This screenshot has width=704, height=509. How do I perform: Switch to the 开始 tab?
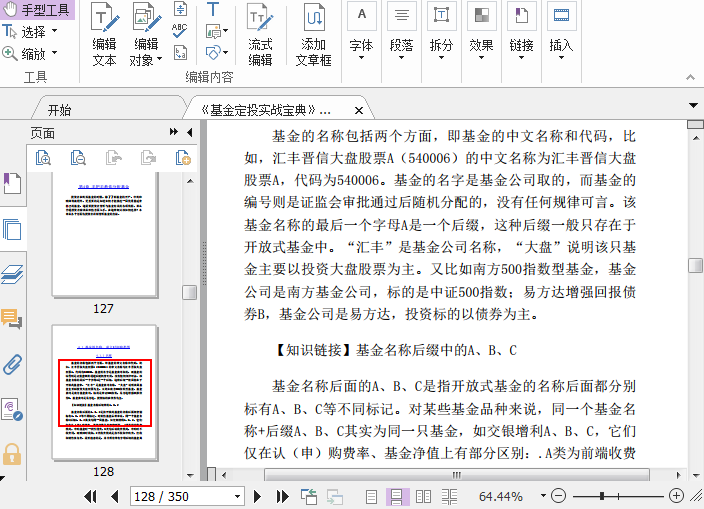point(59,110)
